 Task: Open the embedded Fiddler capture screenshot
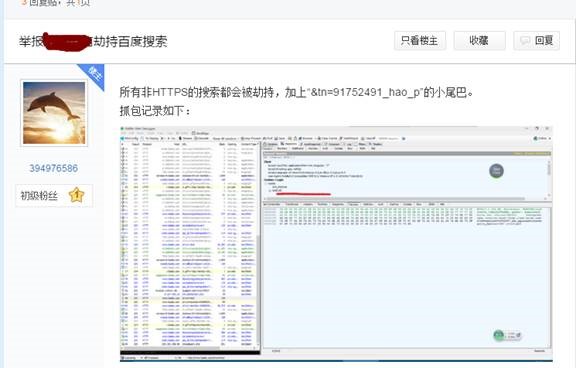tap(336, 243)
